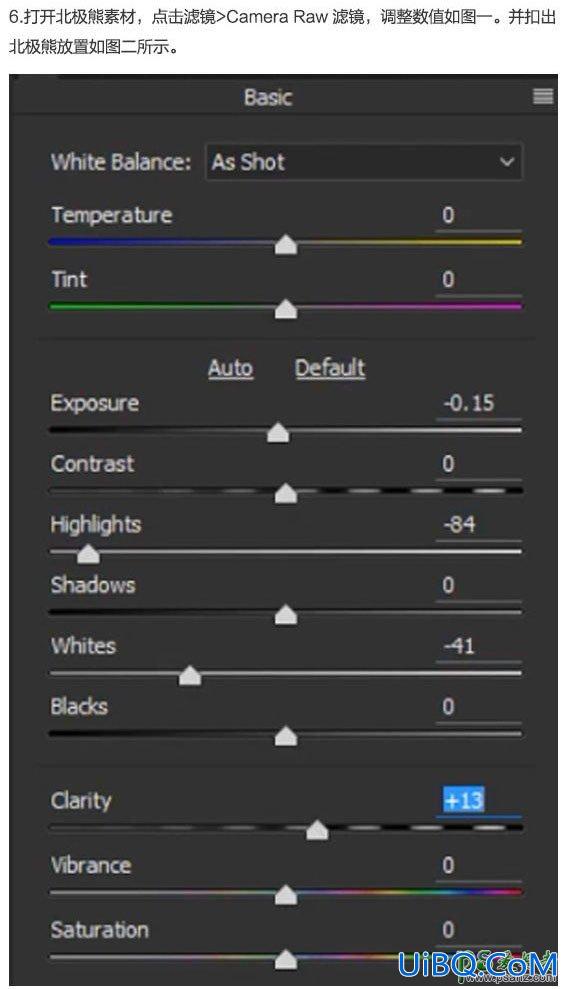
Task: Click the Highlights slider handle
Action: click(88, 554)
